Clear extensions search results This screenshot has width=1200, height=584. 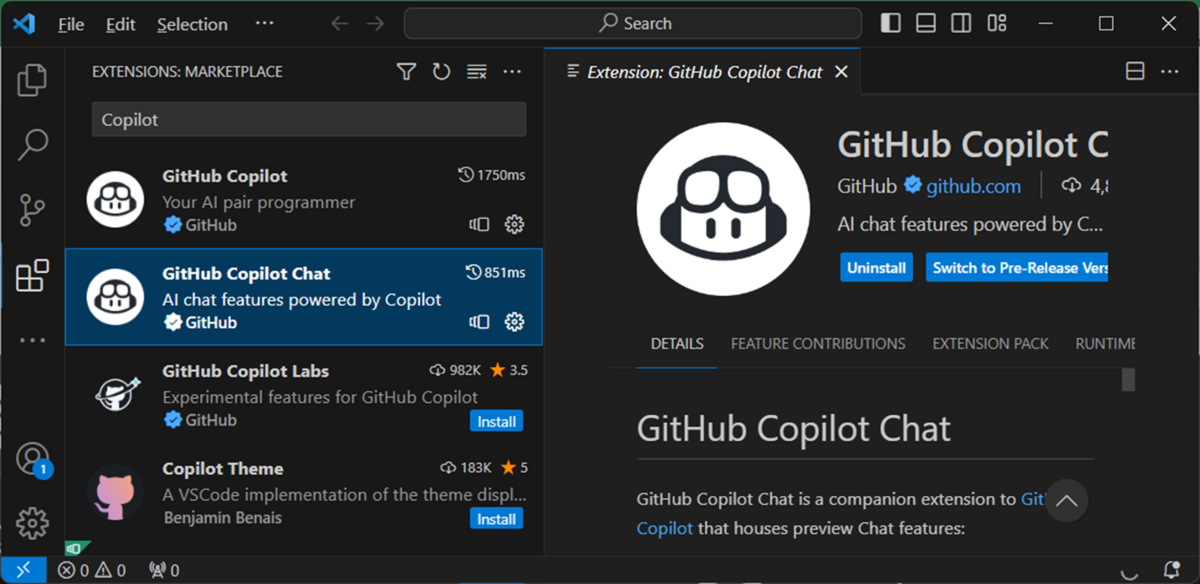point(477,71)
